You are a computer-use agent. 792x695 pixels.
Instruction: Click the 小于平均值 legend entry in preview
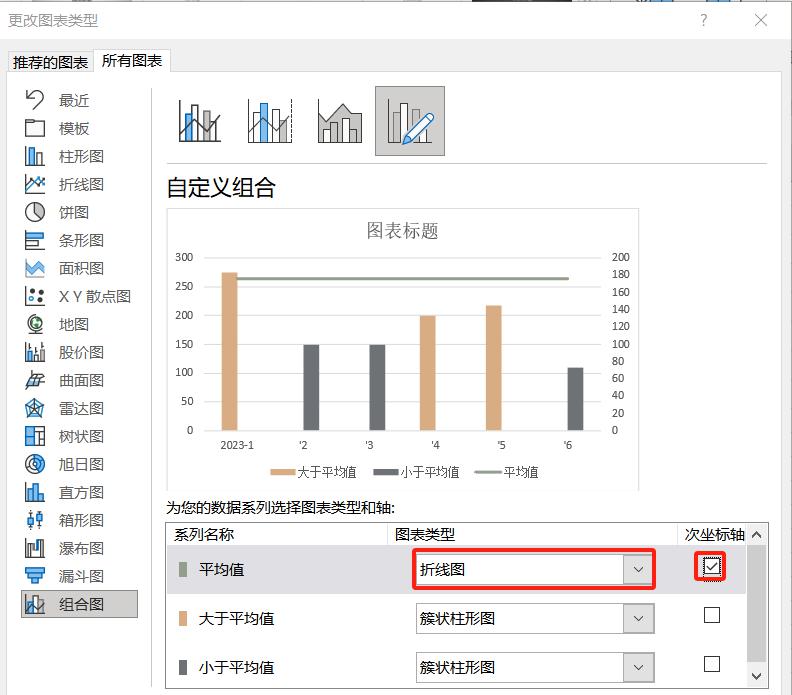click(x=416, y=472)
